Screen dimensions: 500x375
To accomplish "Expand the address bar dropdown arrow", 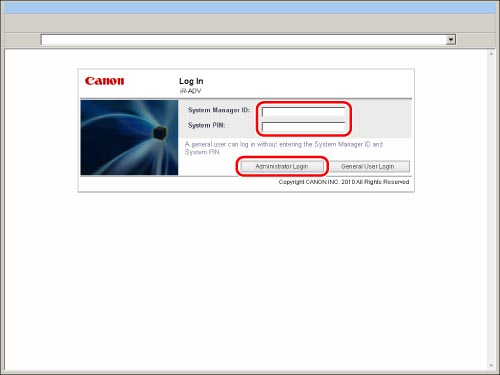I will point(451,40).
